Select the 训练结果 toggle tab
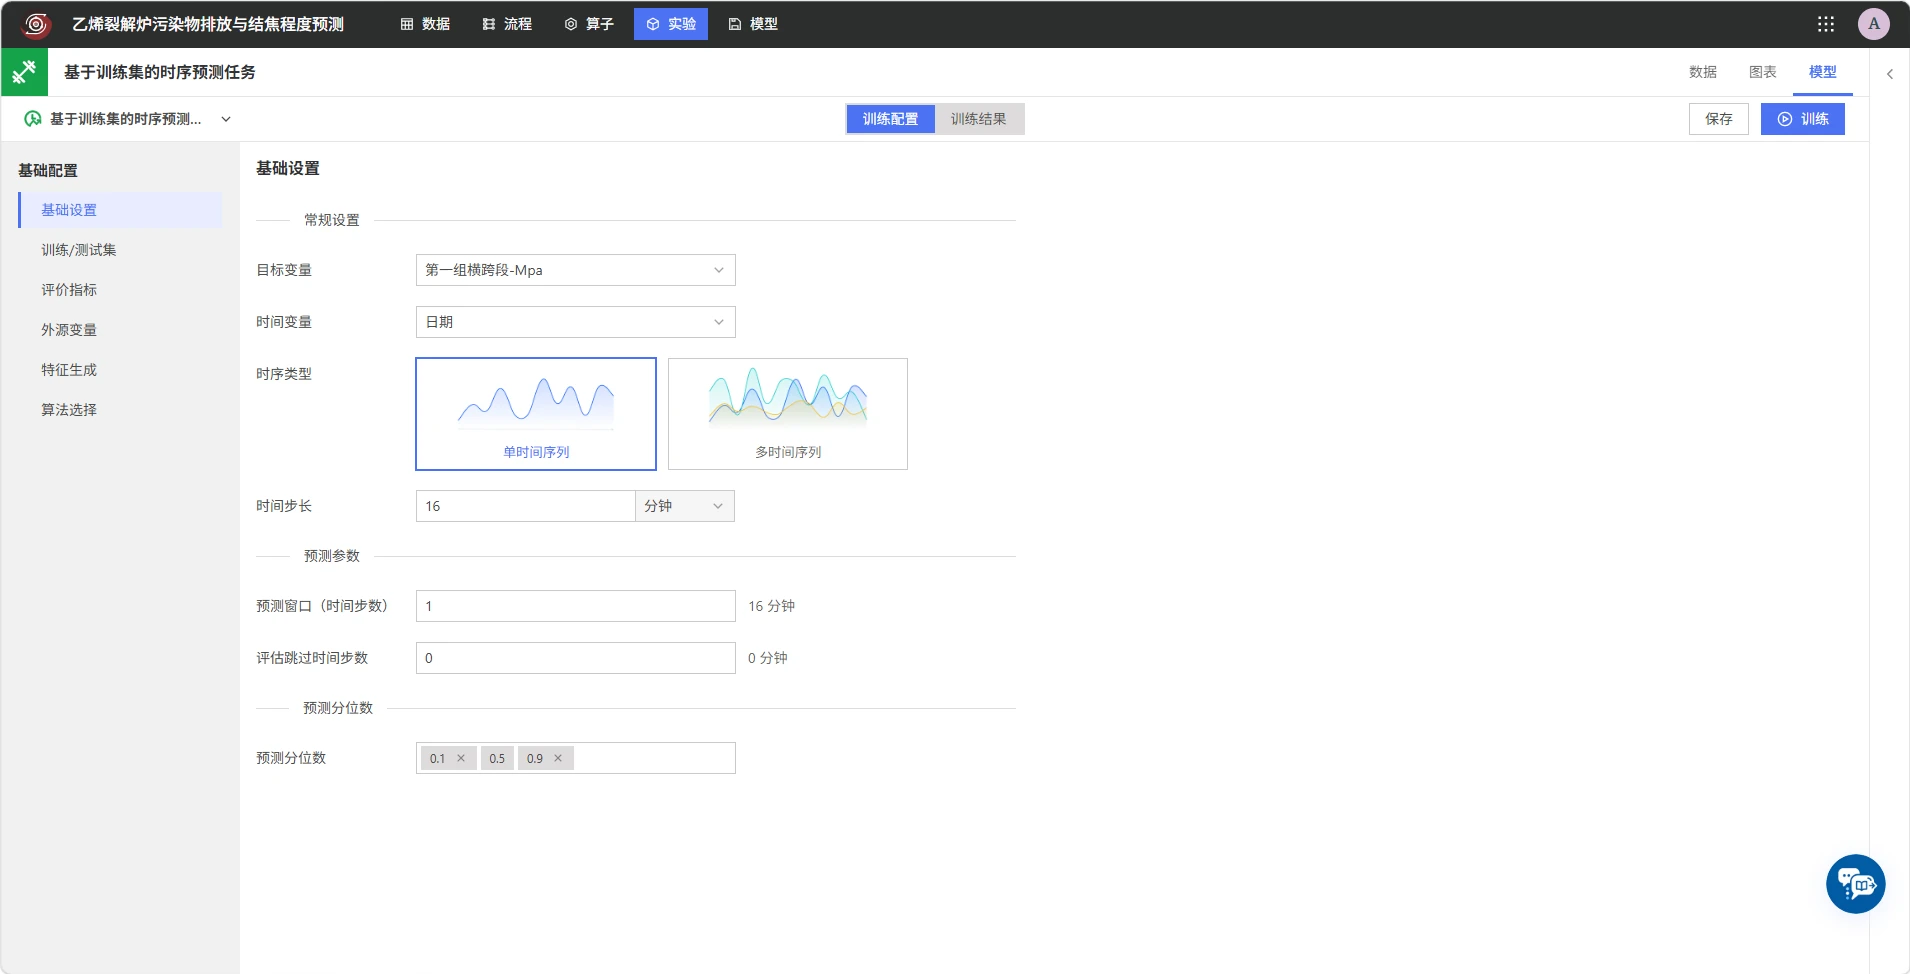This screenshot has height=974, width=1910. (x=978, y=119)
